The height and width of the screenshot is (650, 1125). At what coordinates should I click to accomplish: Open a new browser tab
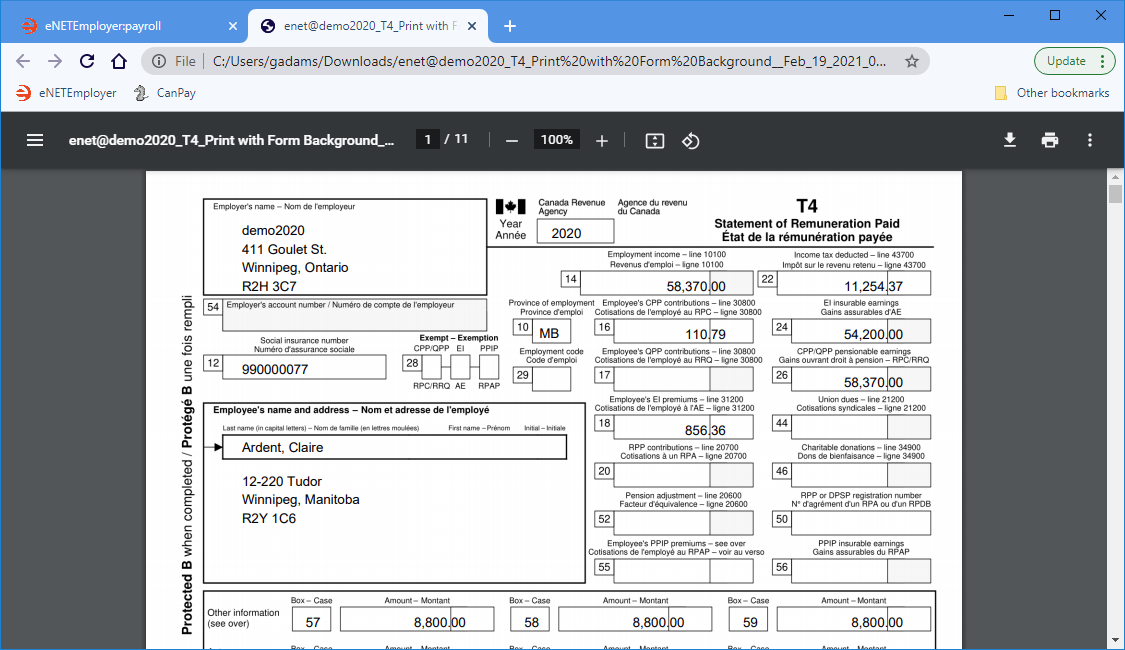[x=509, y=25]
